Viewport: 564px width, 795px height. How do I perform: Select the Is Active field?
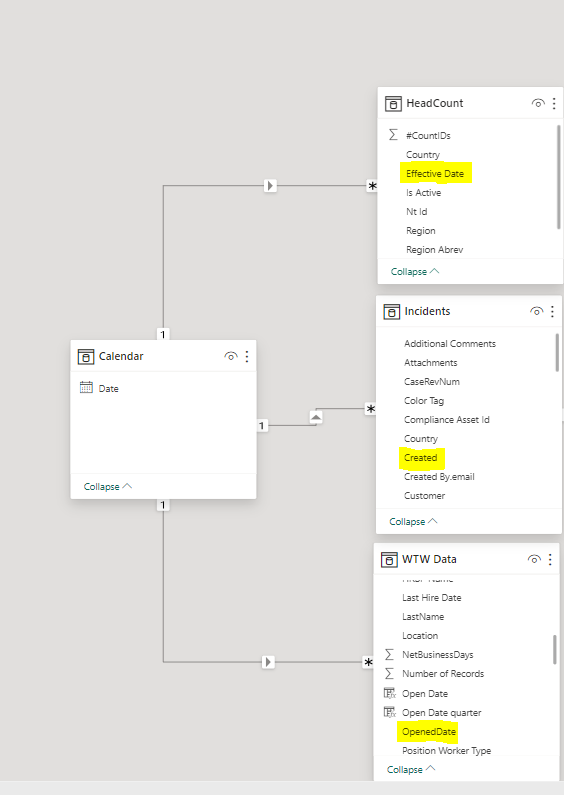[x=424, y=193]
